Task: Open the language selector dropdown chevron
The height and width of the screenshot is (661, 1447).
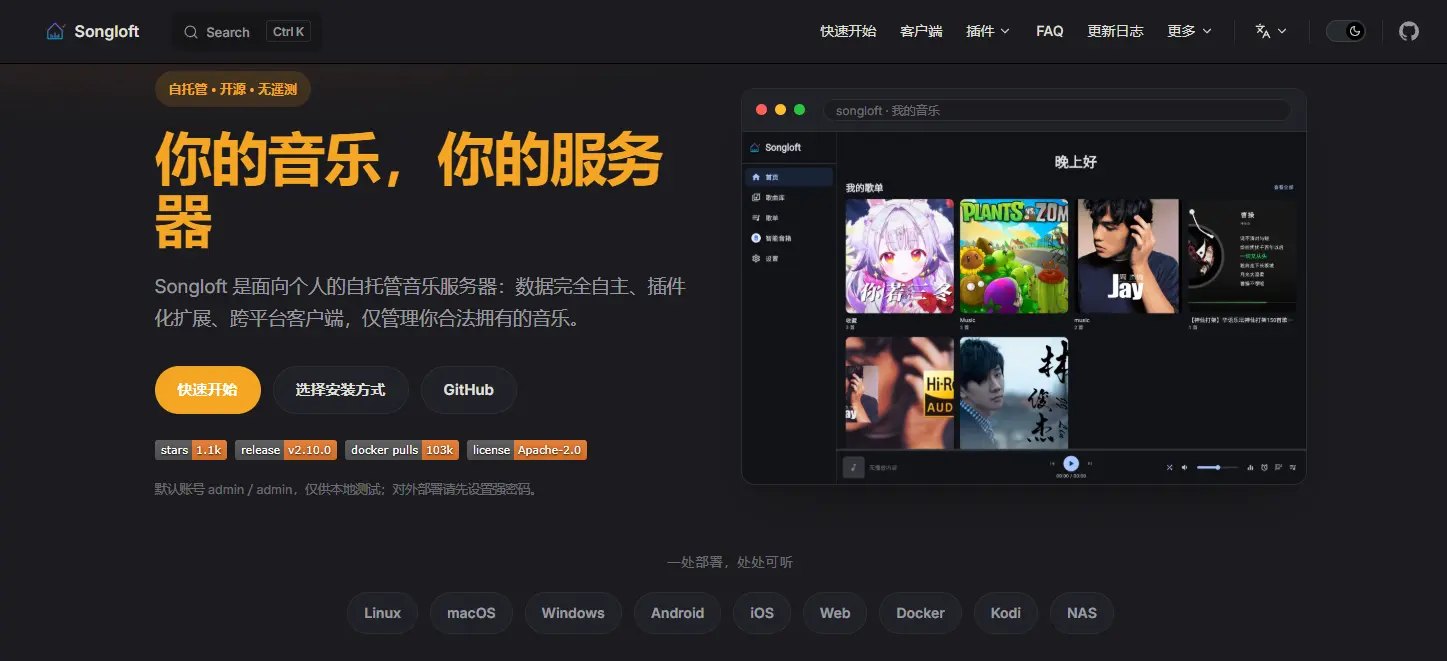Action: (x=1282, y=32)
